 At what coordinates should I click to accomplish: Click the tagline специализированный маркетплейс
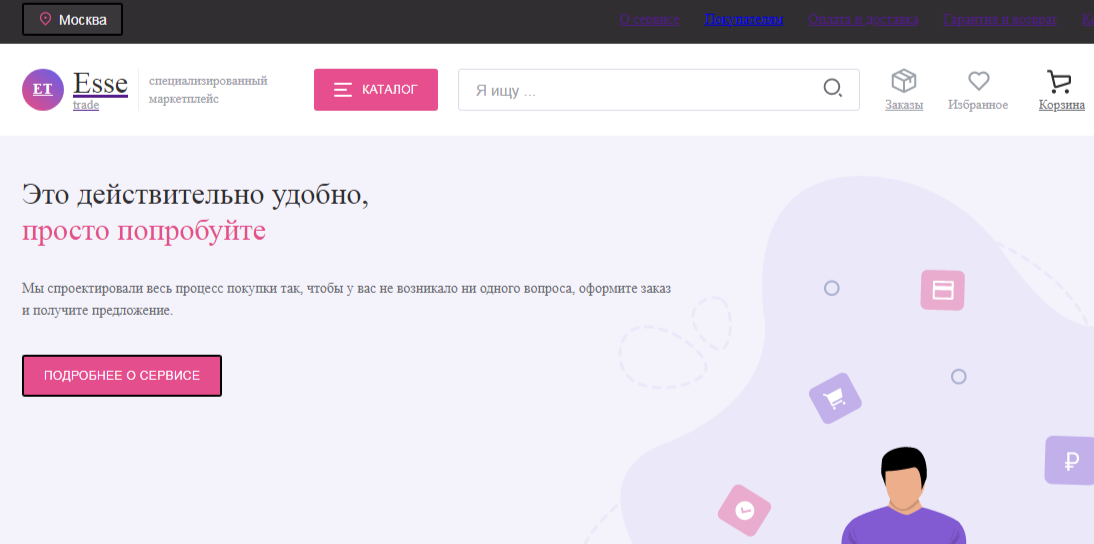click(x=208, y=90)
